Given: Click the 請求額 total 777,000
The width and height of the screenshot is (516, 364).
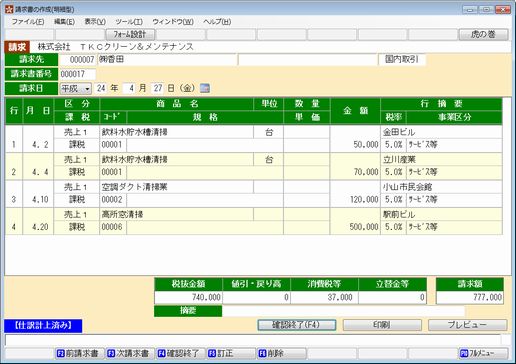Looking at the screenshot, I should pyautogui.click(x=470, y=297).
